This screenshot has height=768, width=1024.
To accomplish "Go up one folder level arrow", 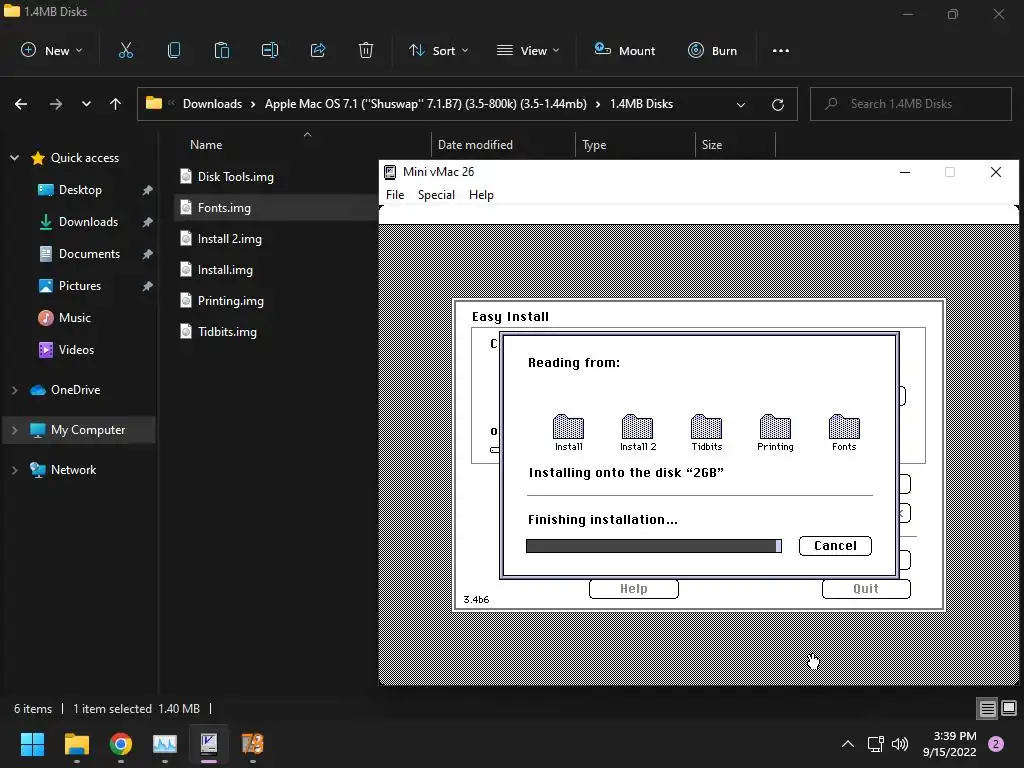I will [116, 104].
